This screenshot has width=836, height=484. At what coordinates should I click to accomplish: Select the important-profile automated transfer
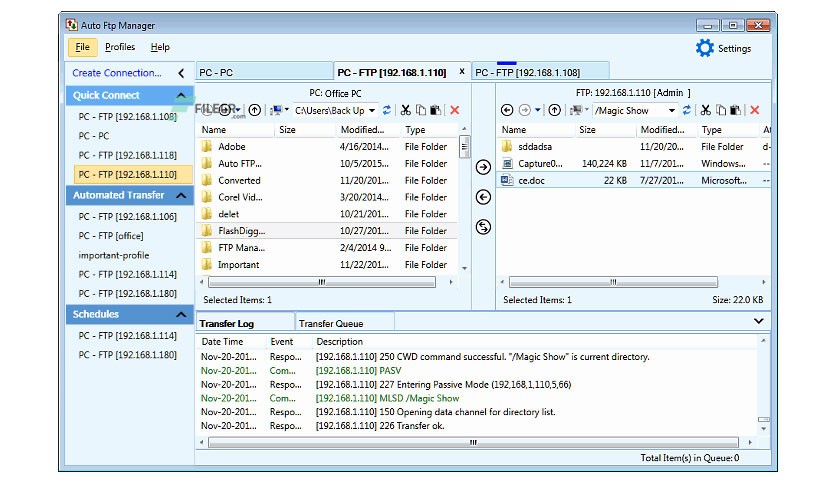pos(114,255)
